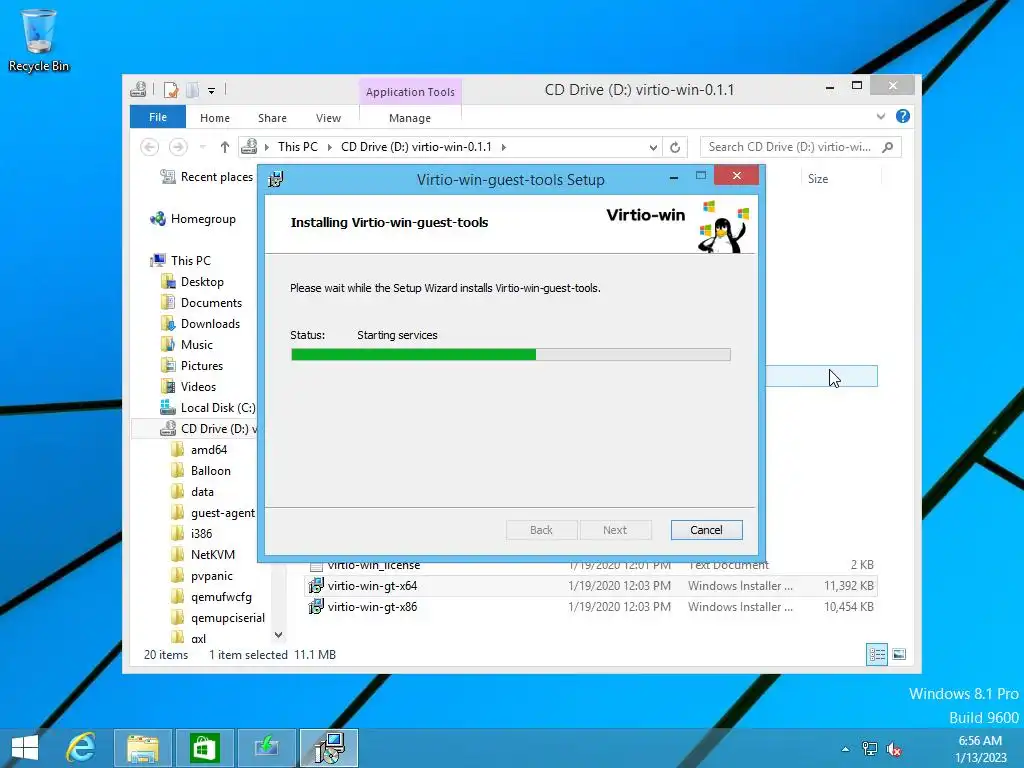This screenshot has width=1024, height=768.
Task: Open the i386 folder in tree
Action: (191, 534)
